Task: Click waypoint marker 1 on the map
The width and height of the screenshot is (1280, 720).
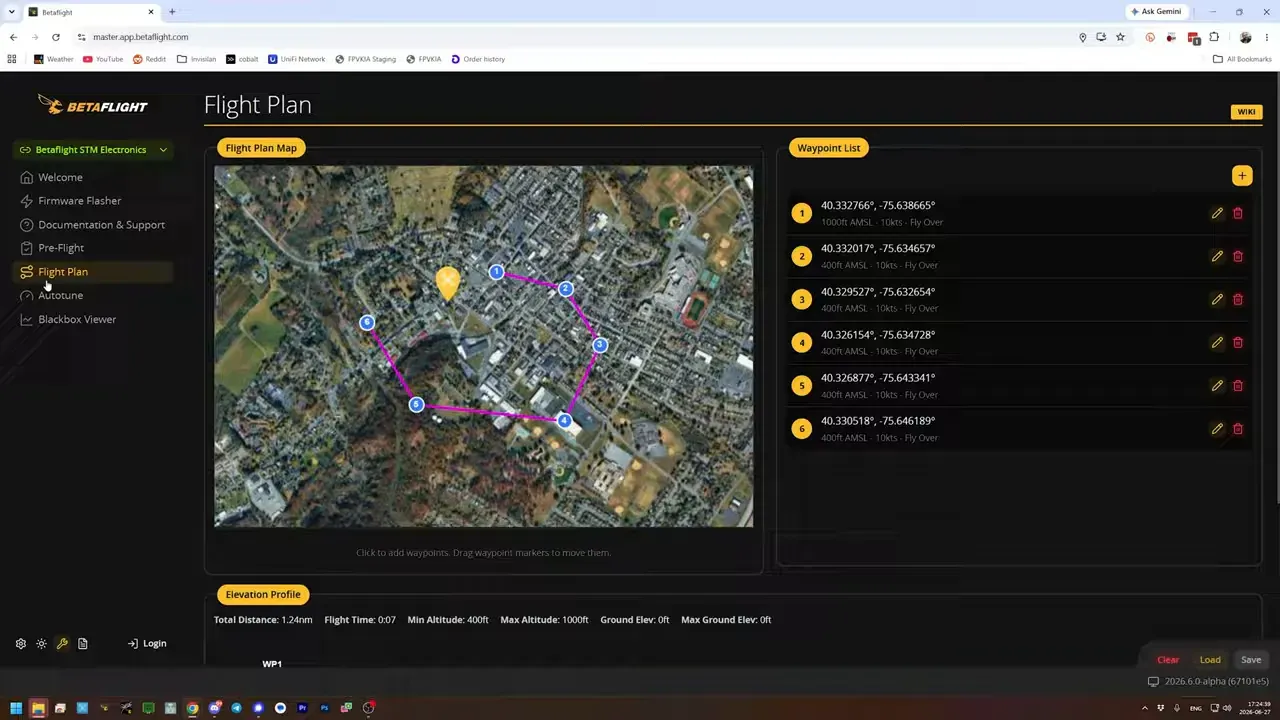Action: [x=496, y=272]
